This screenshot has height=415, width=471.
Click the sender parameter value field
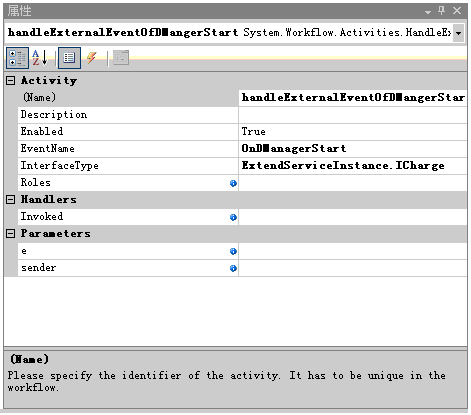tap(353, 268)
